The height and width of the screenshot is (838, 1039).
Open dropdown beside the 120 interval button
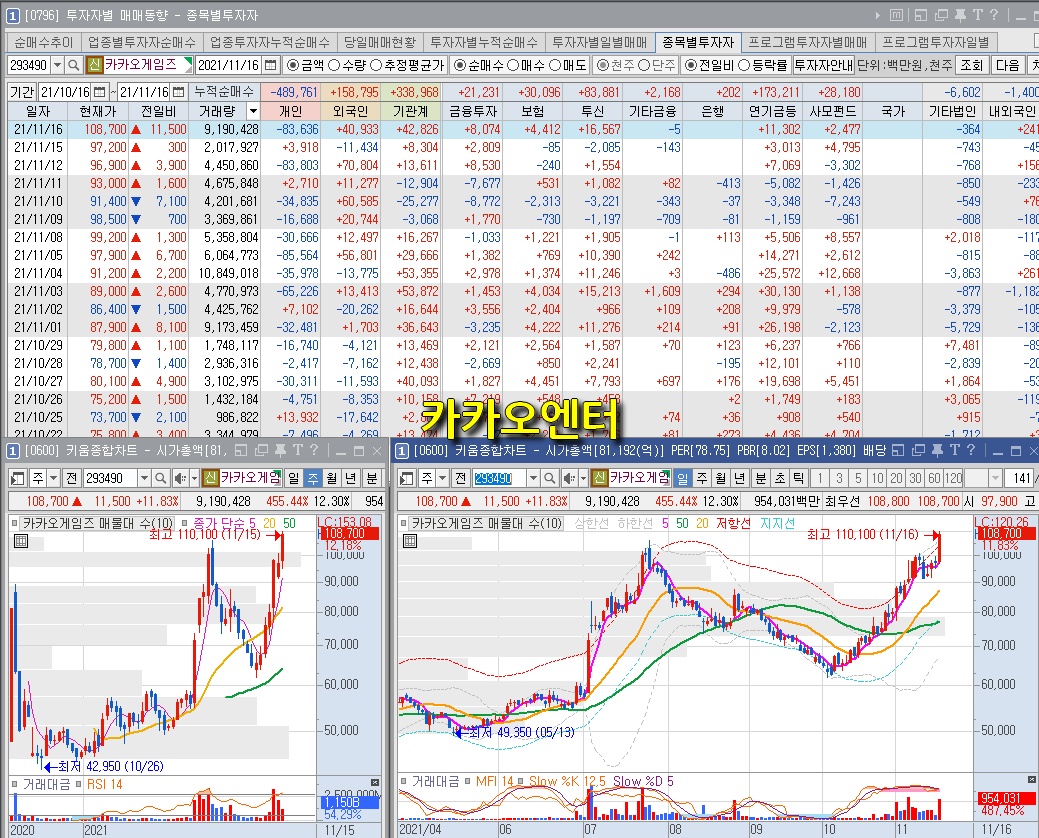click(x=995, y=478)
